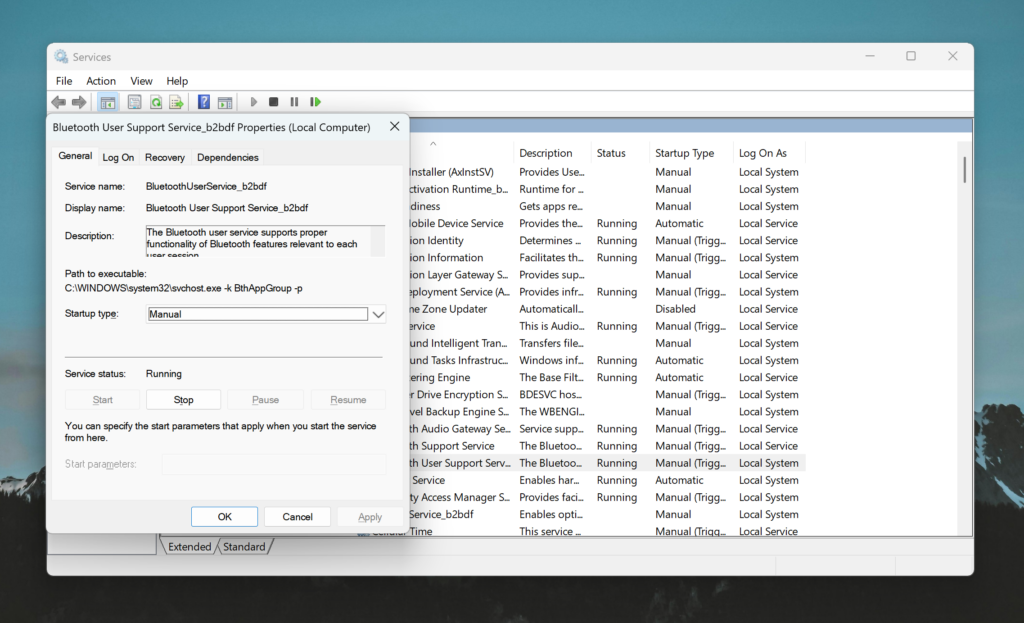Click the 'Runtime for ...' description cell

pos(552,189)
